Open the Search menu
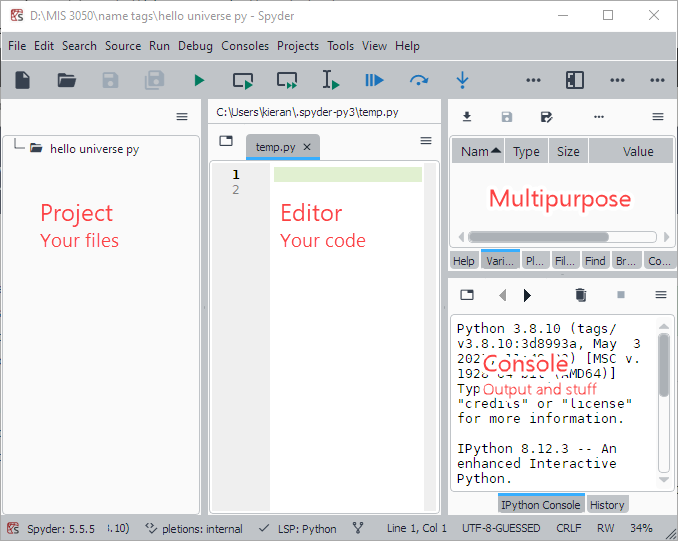678x541 pixels. click(x=79, y=46)
